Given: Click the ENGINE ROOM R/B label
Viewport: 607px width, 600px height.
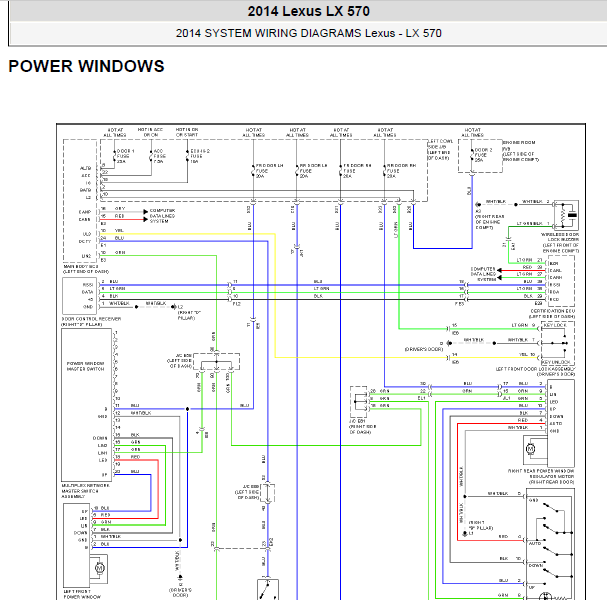Looking at the screenshot, I should (521, 151).
